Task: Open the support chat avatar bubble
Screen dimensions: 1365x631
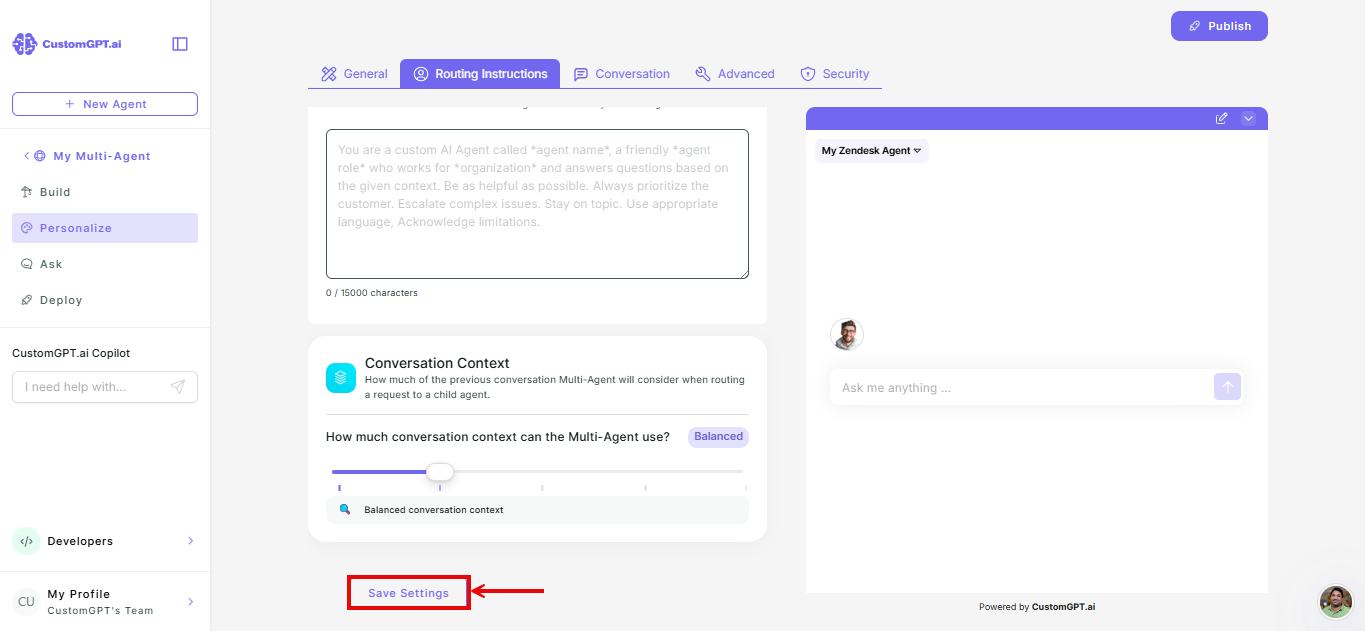Action: click(x=1336, y=602)
